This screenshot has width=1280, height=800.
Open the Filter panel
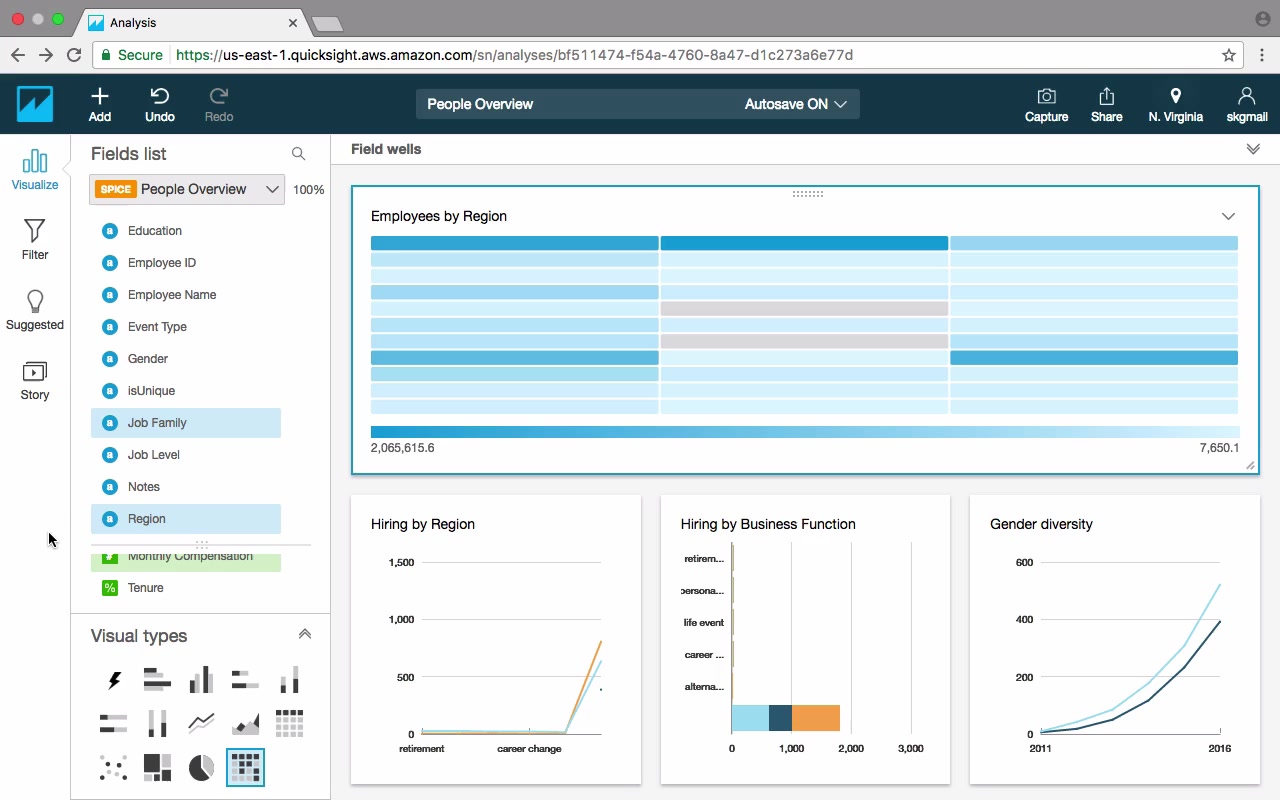35,240
